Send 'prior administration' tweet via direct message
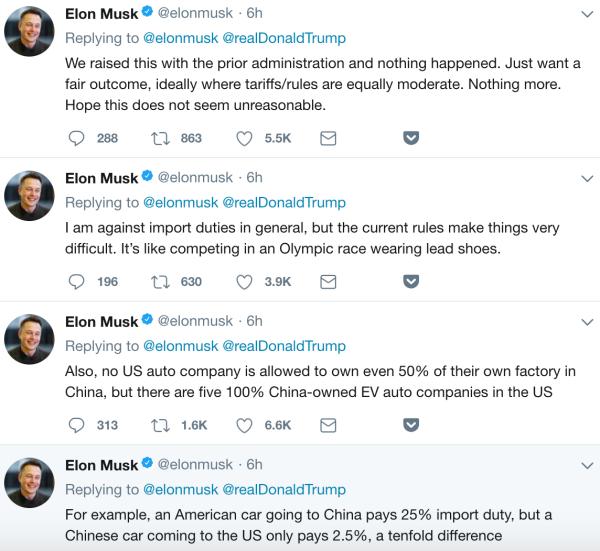 [327, 138]
